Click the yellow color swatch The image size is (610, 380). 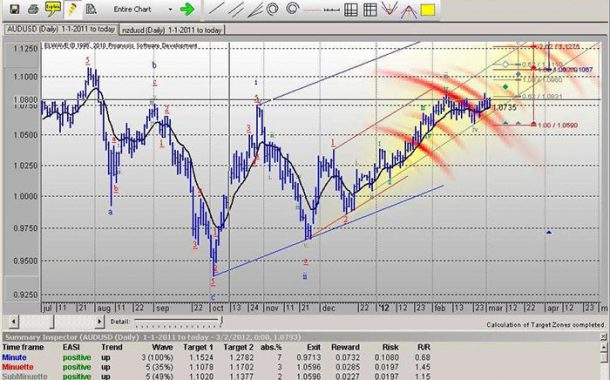point(428,10)
